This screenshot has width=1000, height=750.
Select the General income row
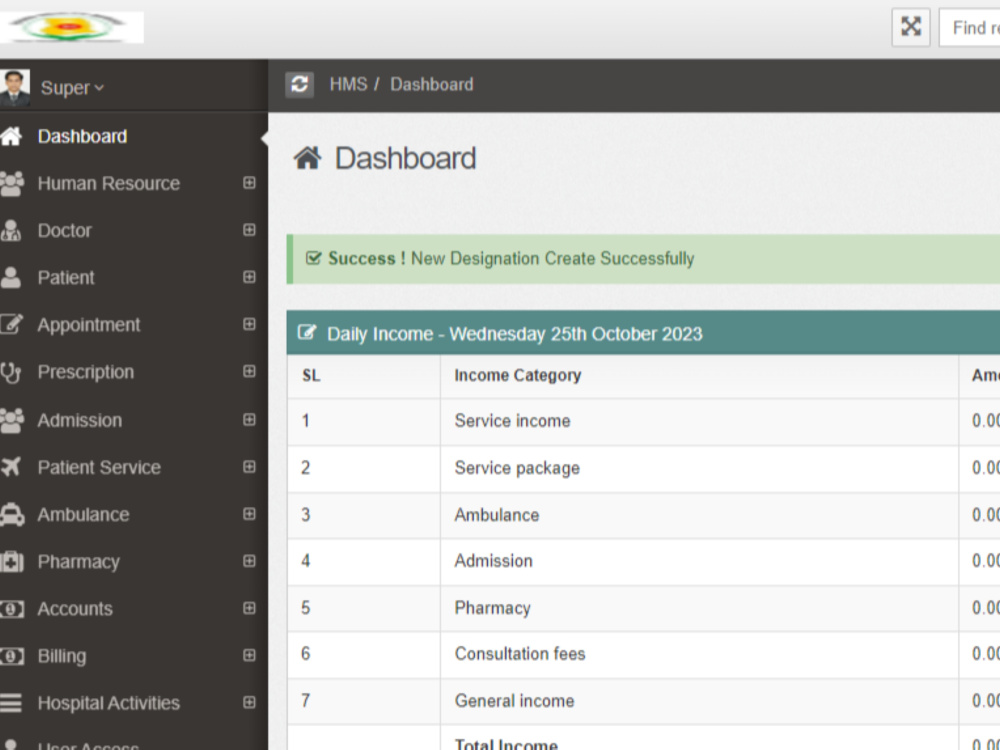643,702
